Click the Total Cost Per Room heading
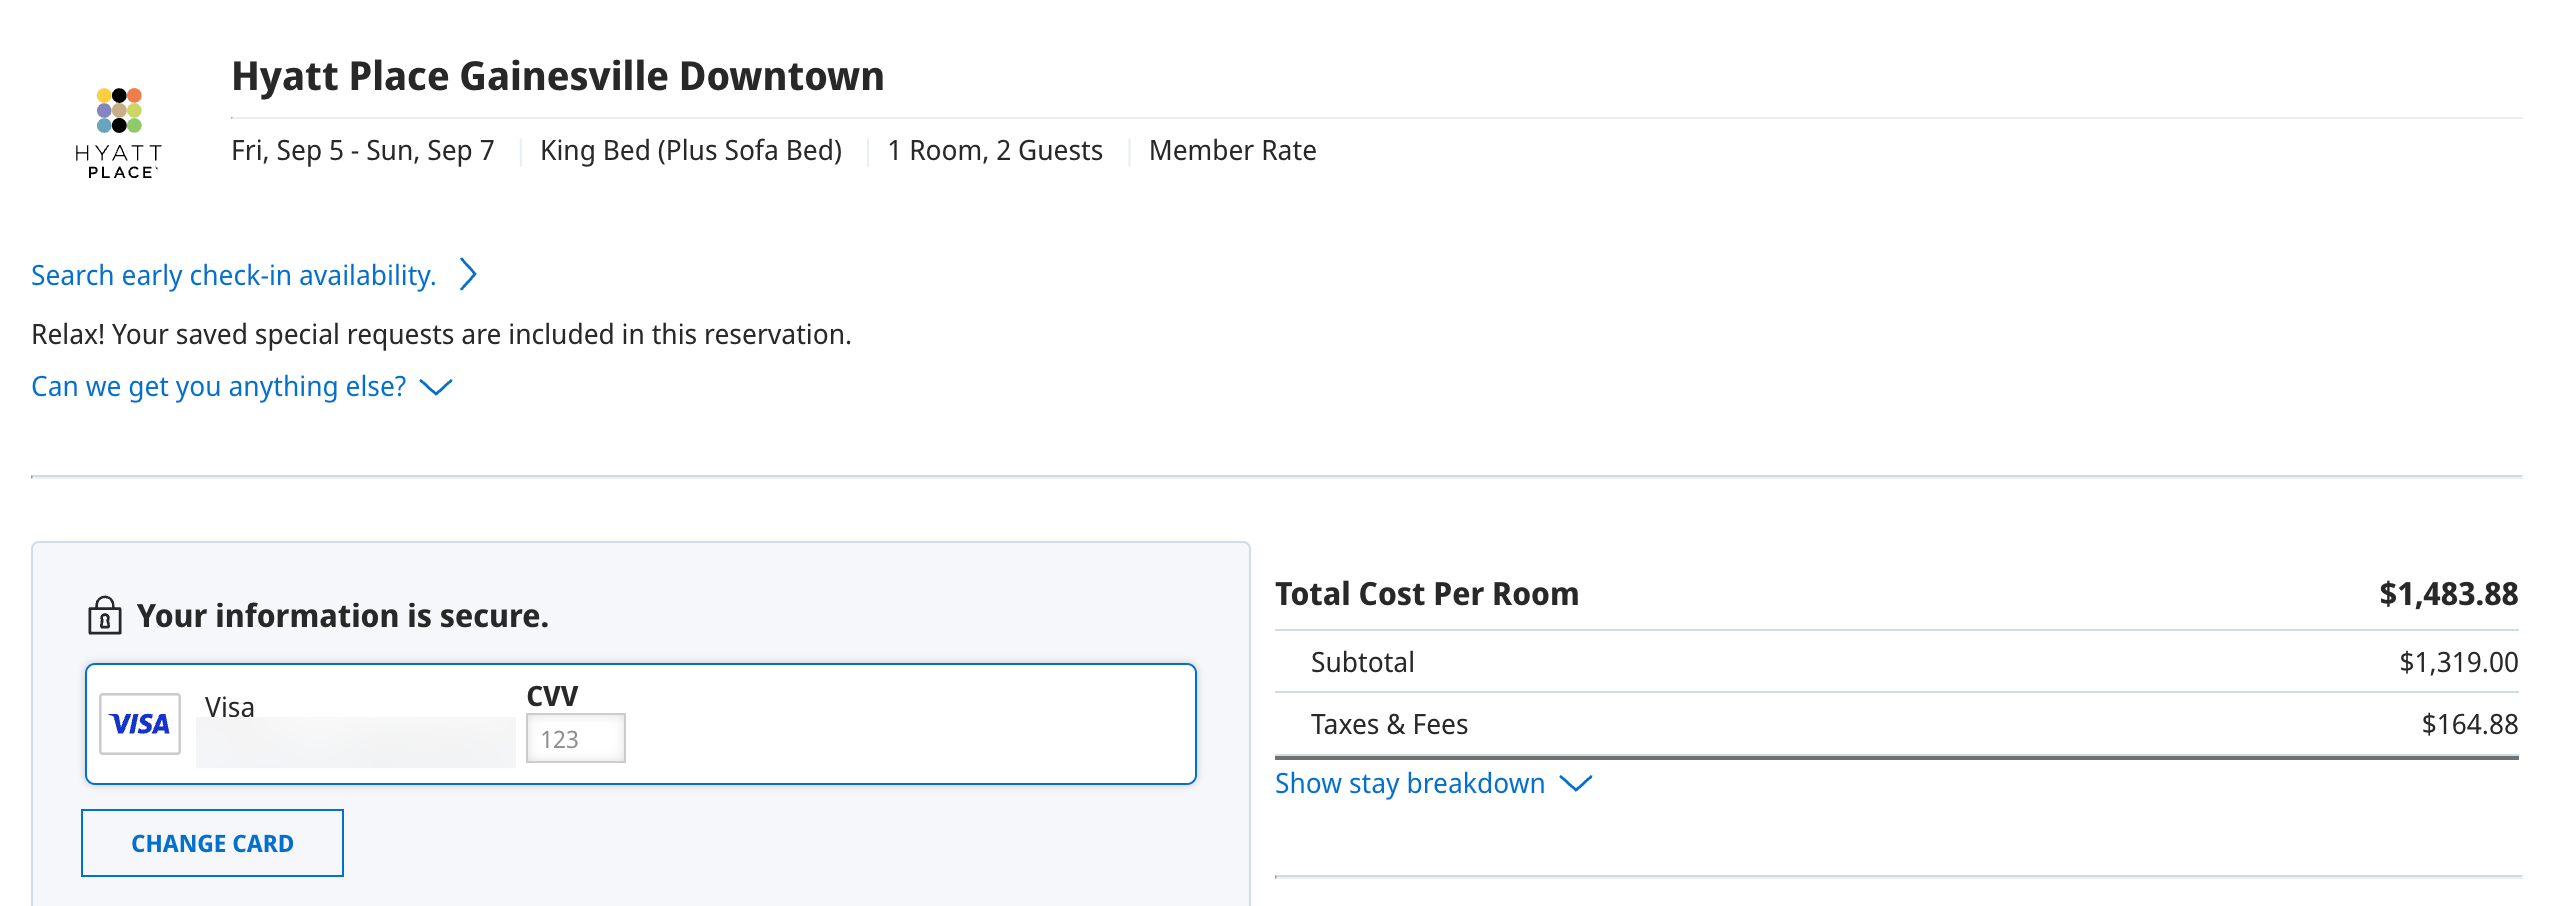 tap(1426, 592)
